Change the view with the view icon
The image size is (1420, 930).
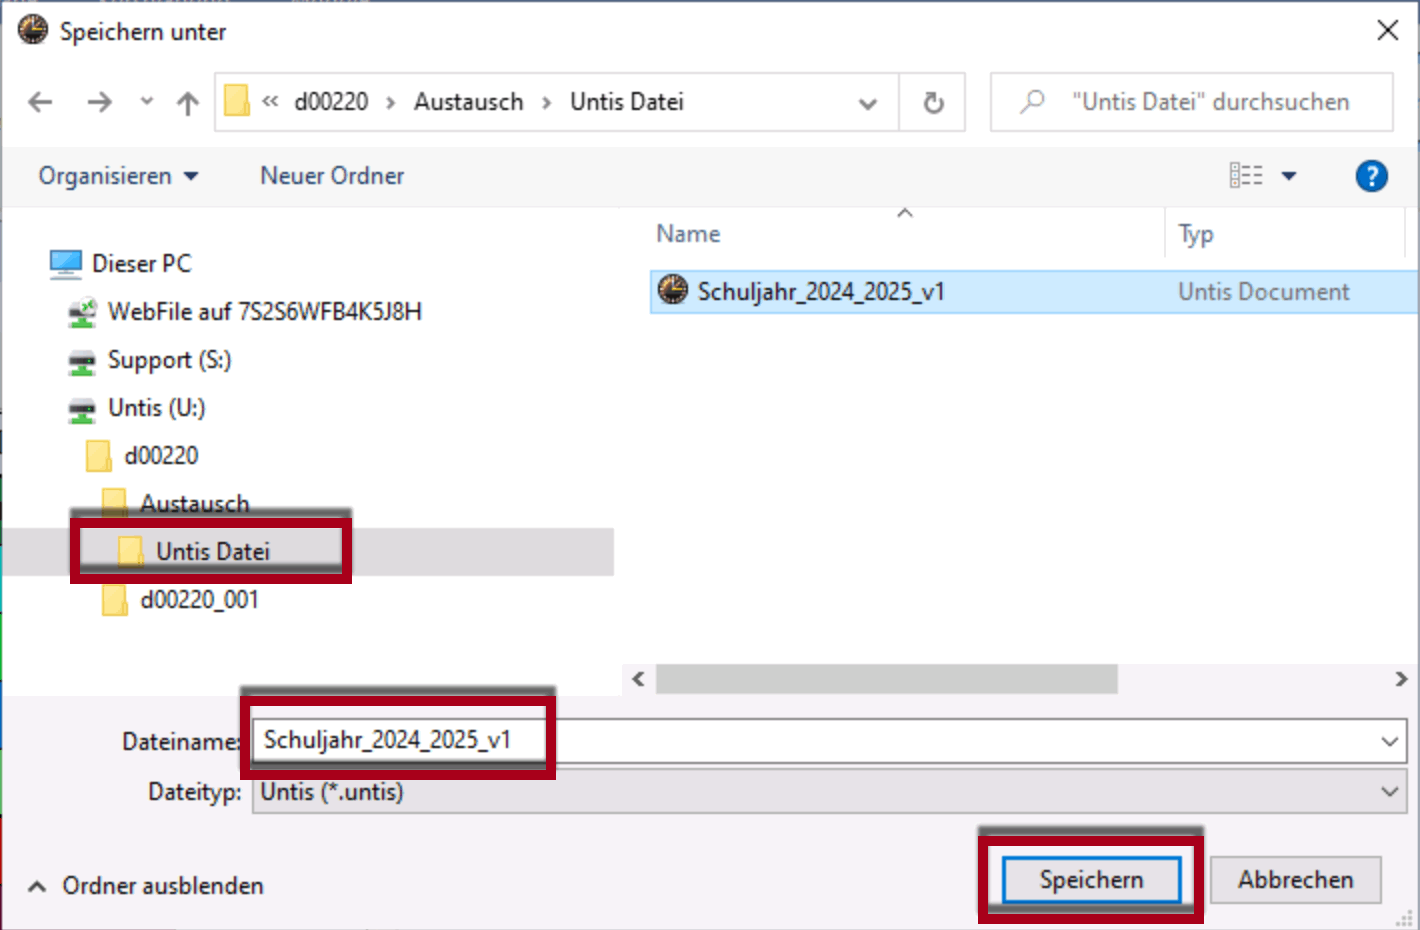click(1246, 176)
